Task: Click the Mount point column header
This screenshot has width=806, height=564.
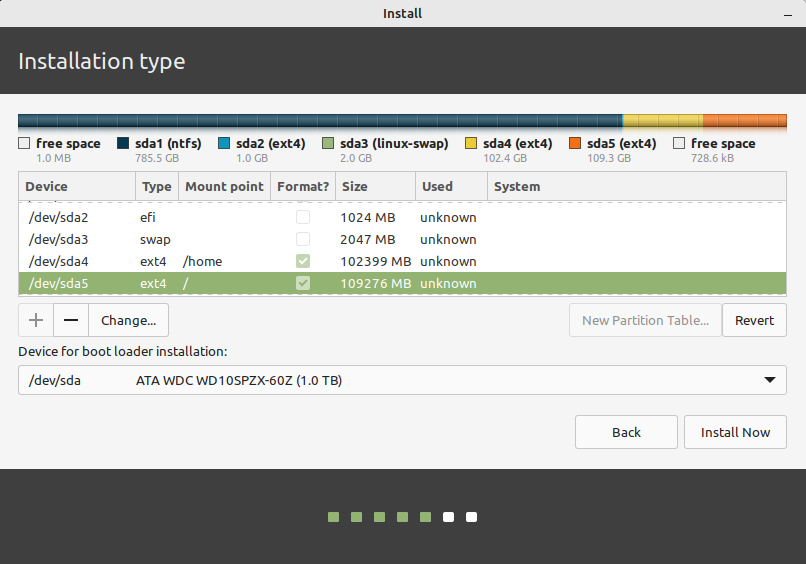Action: [x=224, y=186]
